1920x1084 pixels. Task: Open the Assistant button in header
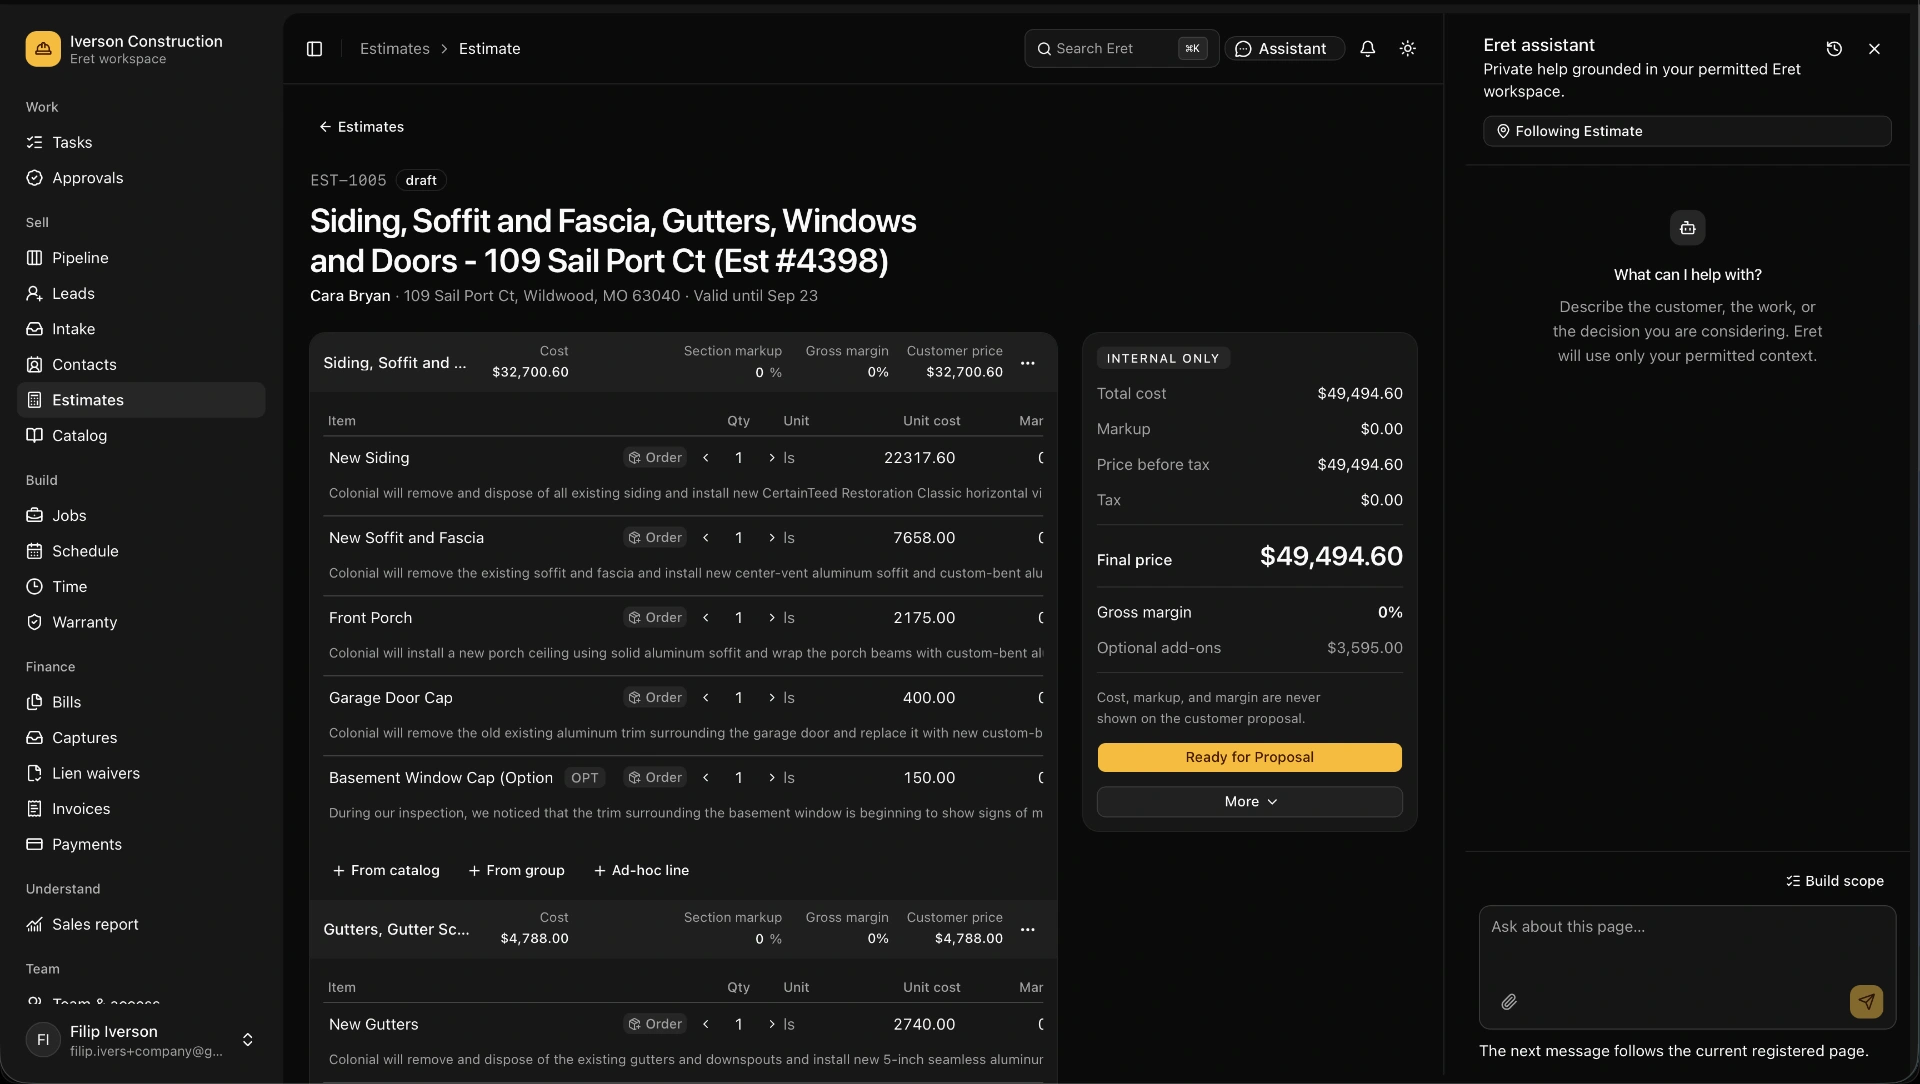pyautogui.click(x=1284, y=49)
